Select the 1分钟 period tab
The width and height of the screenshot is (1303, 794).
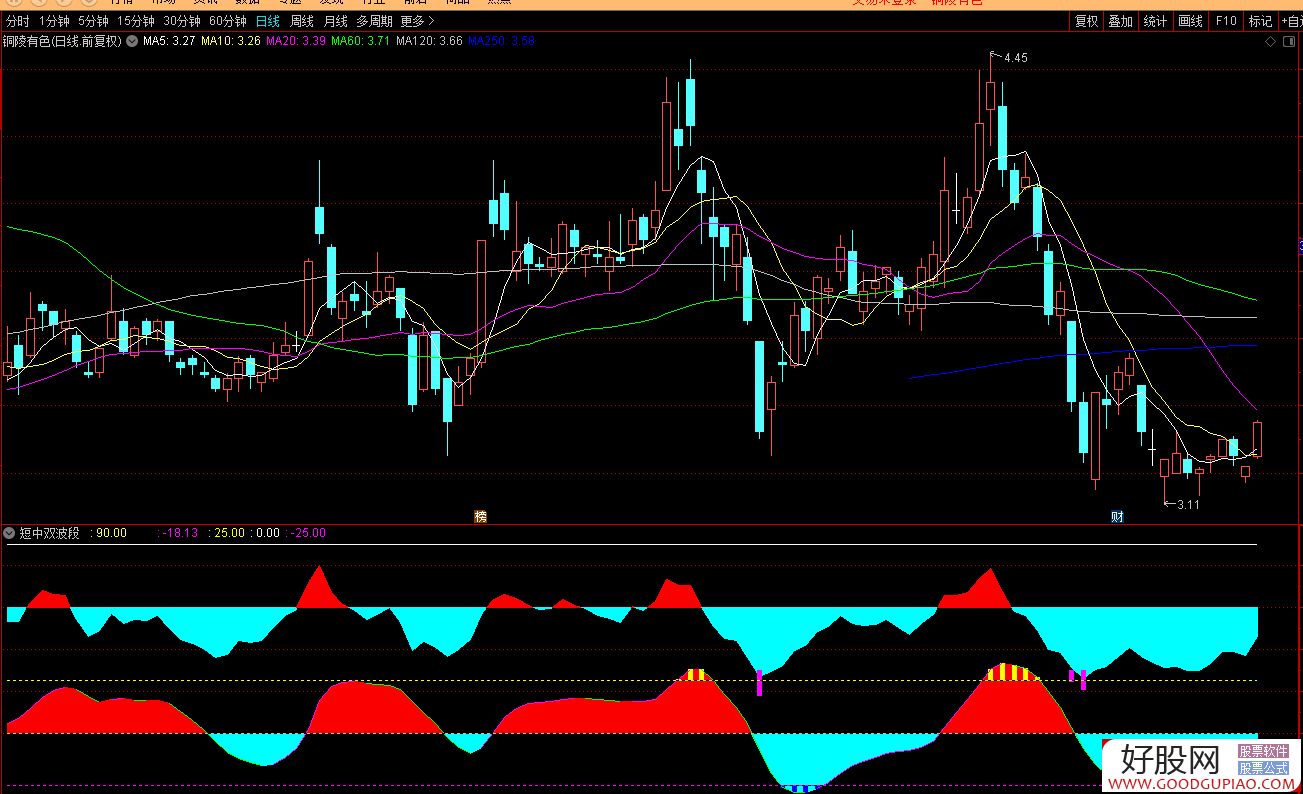pos(54,21)
